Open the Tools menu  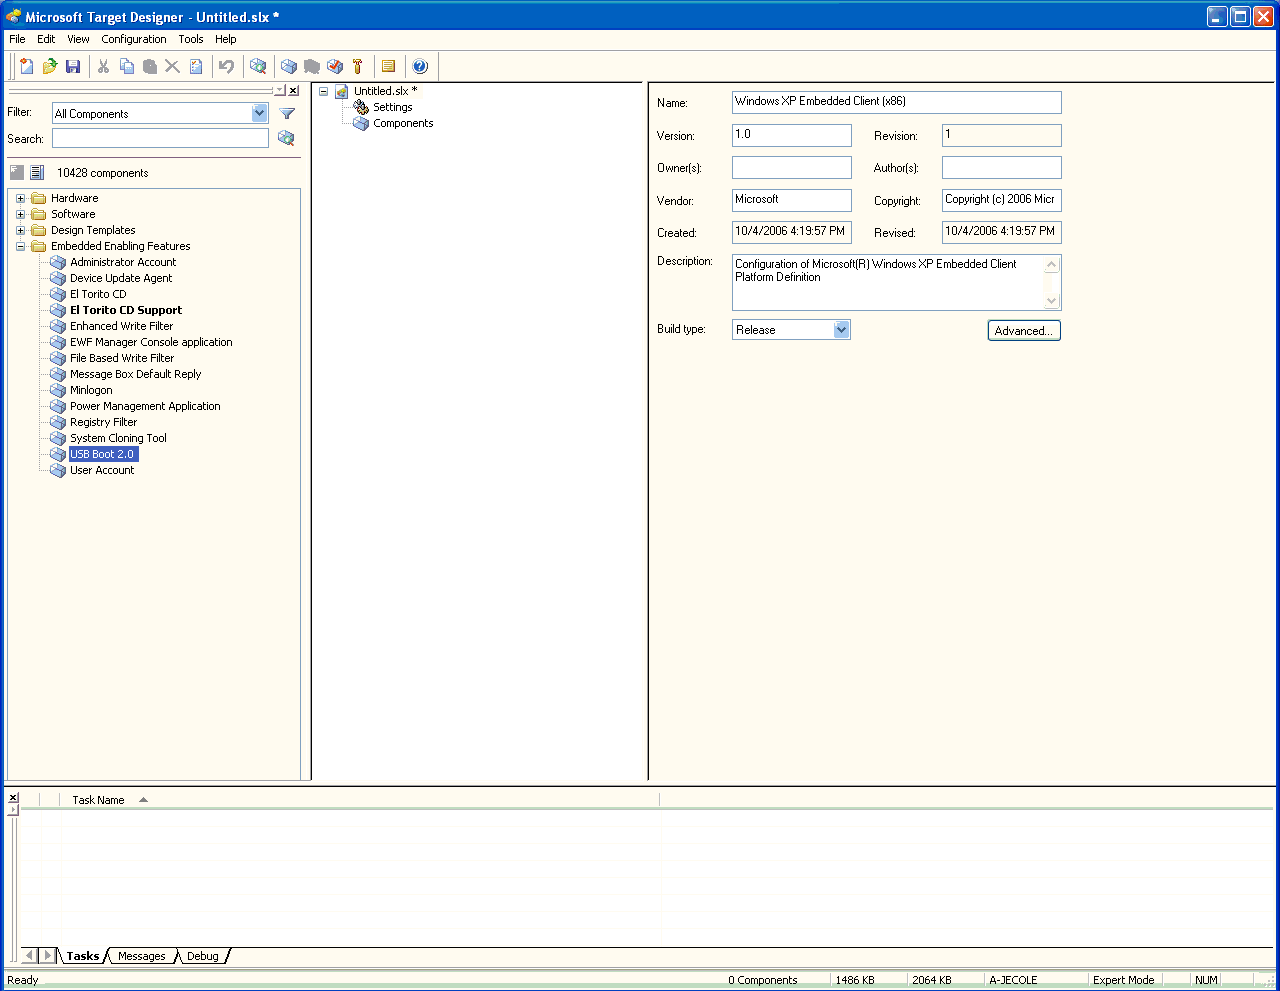tap(191, 39)
